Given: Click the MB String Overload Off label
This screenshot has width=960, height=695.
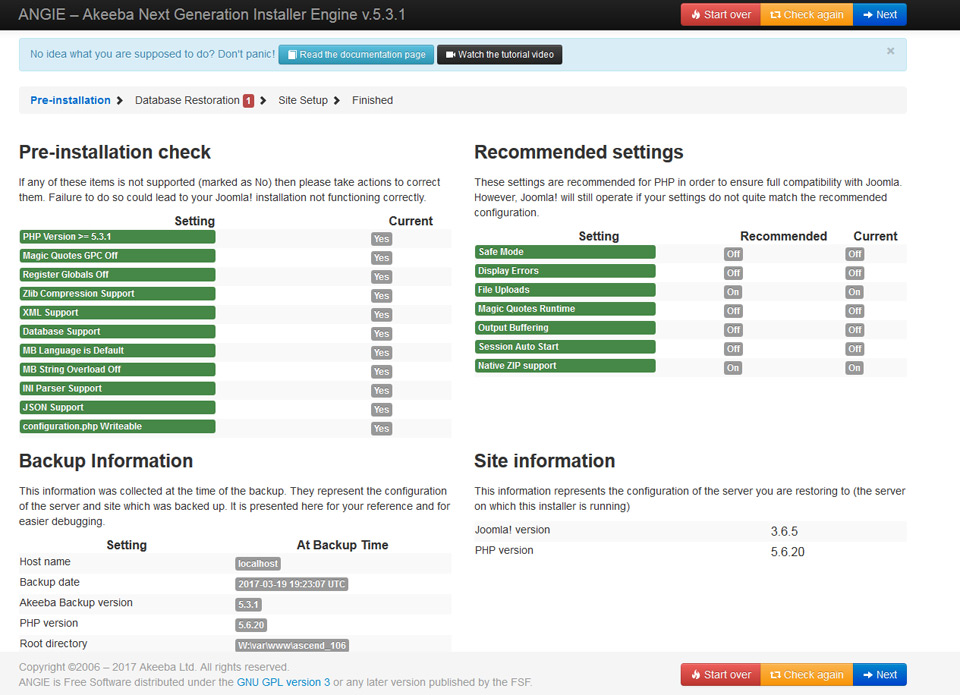Looking at the screenshot, I should [x=118, y=370].
